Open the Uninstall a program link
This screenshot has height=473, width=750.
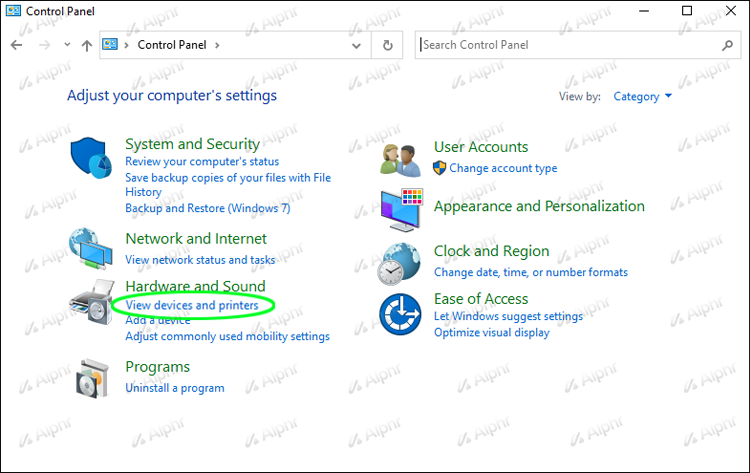(174, 388)
